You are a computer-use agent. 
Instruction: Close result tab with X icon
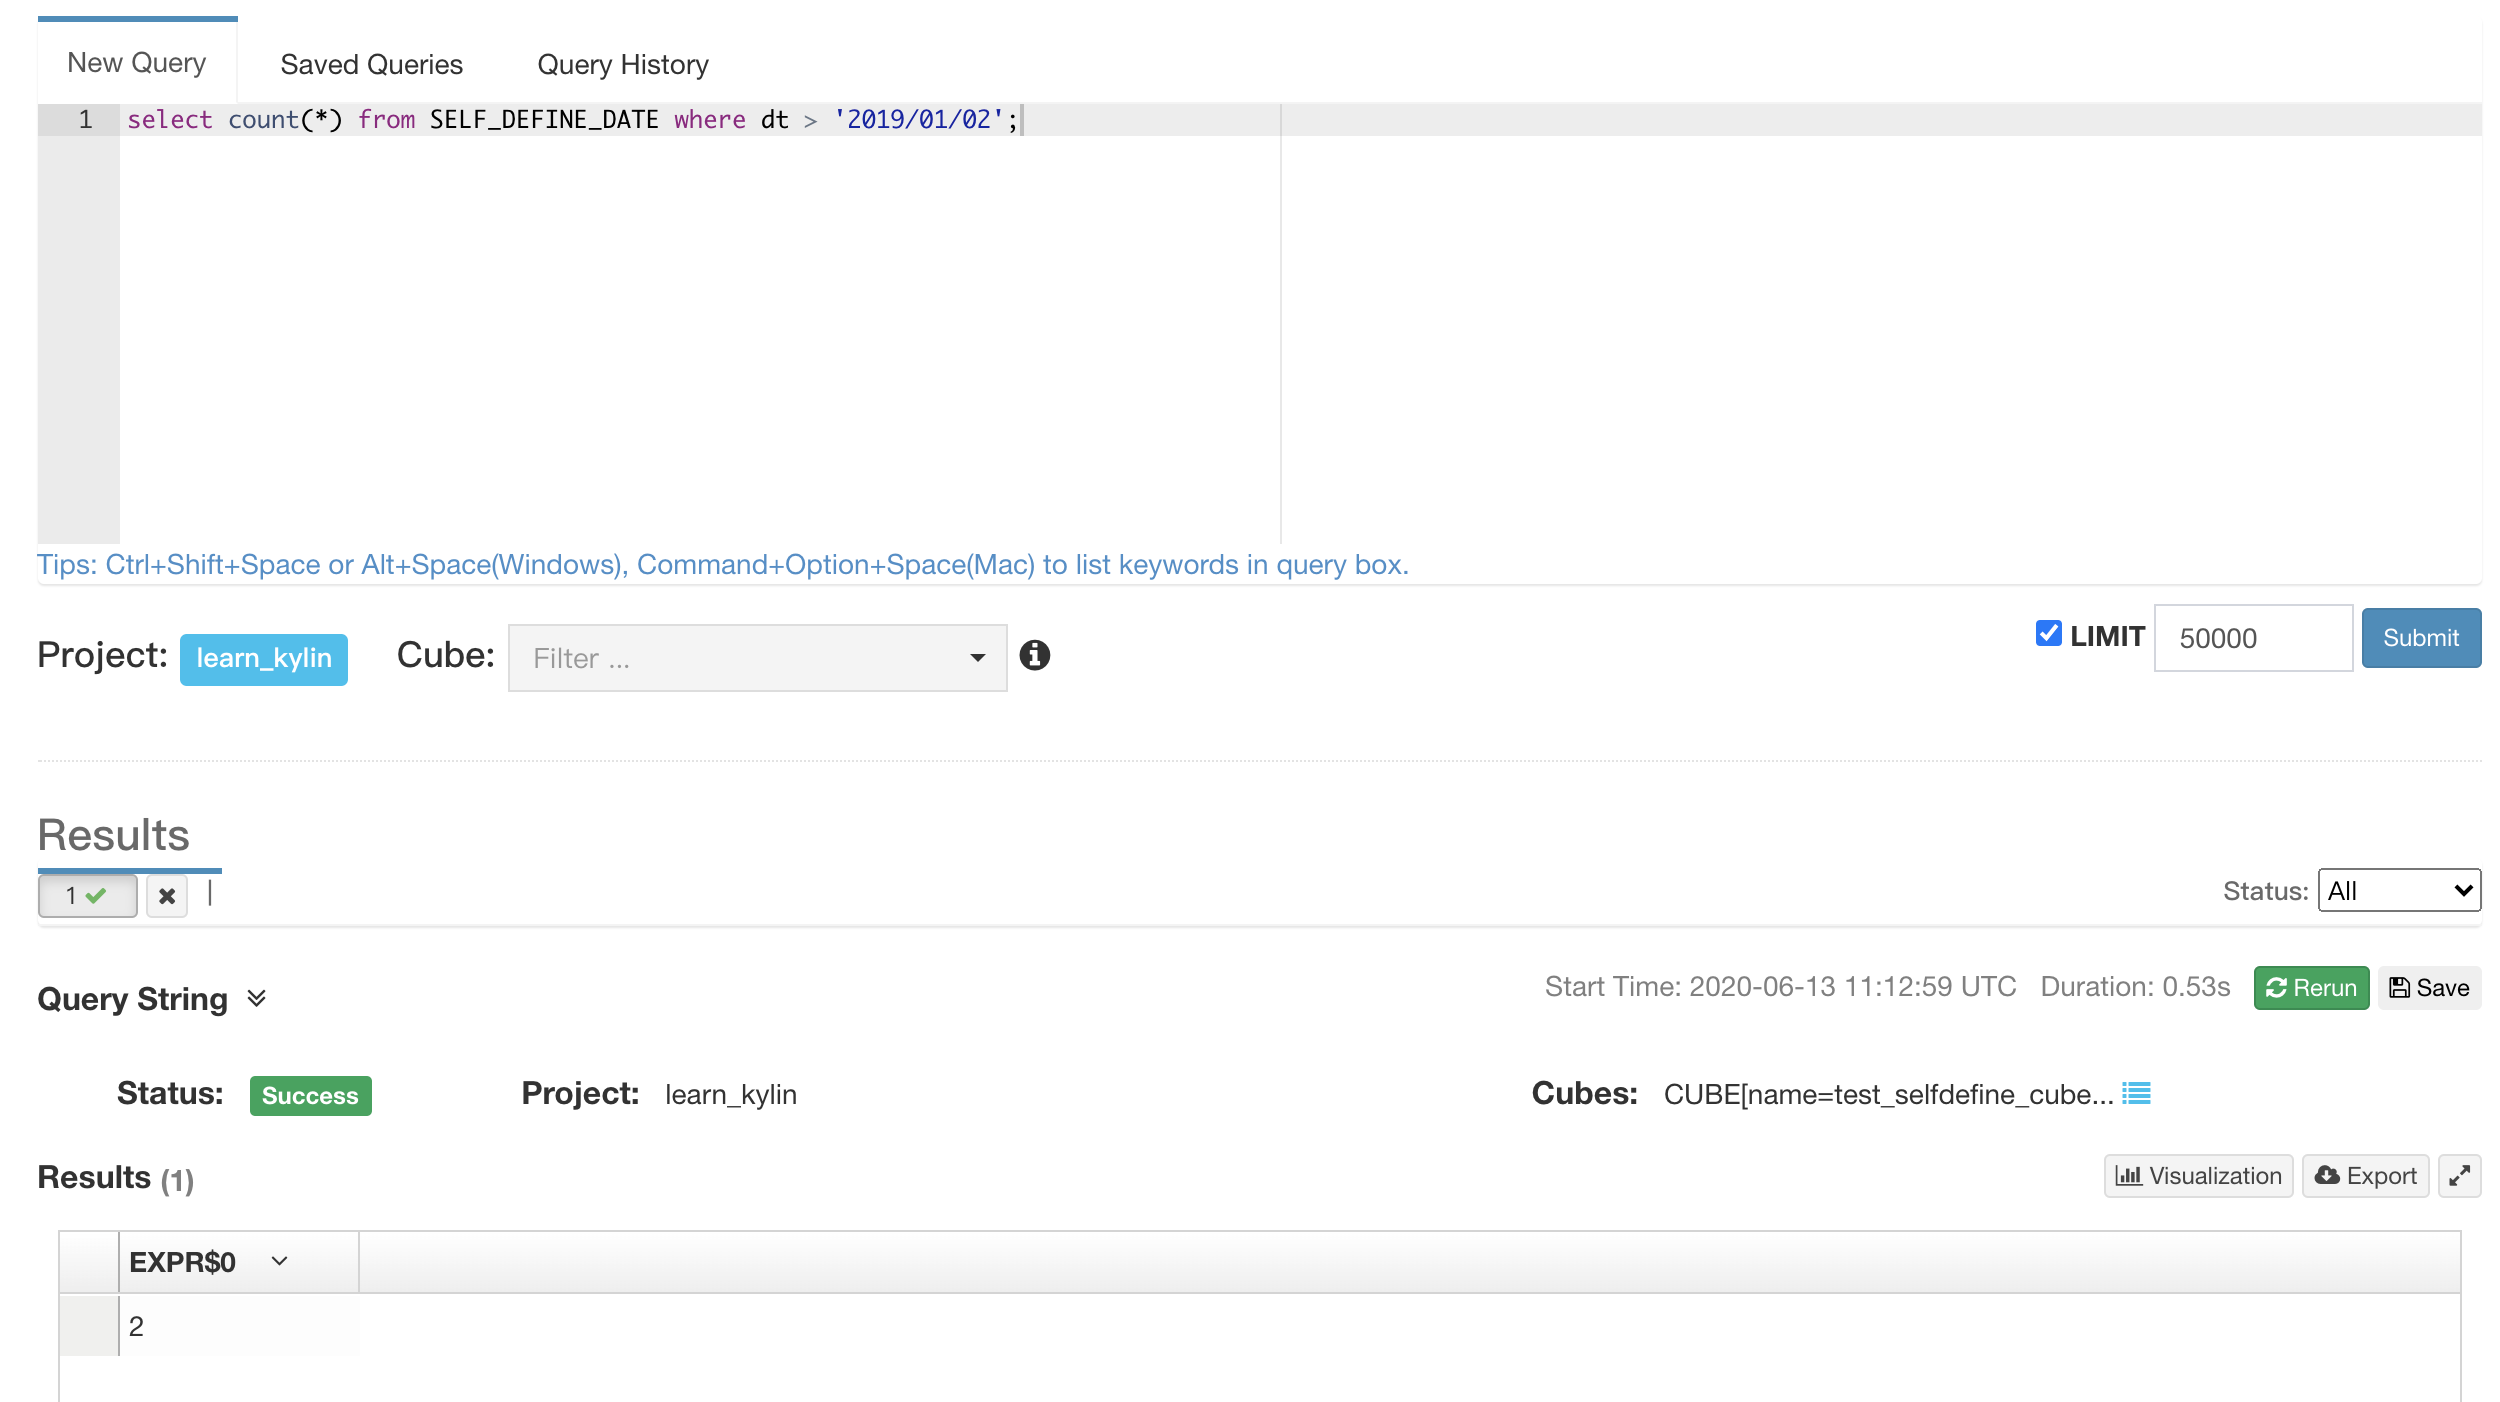coord(167,895)
